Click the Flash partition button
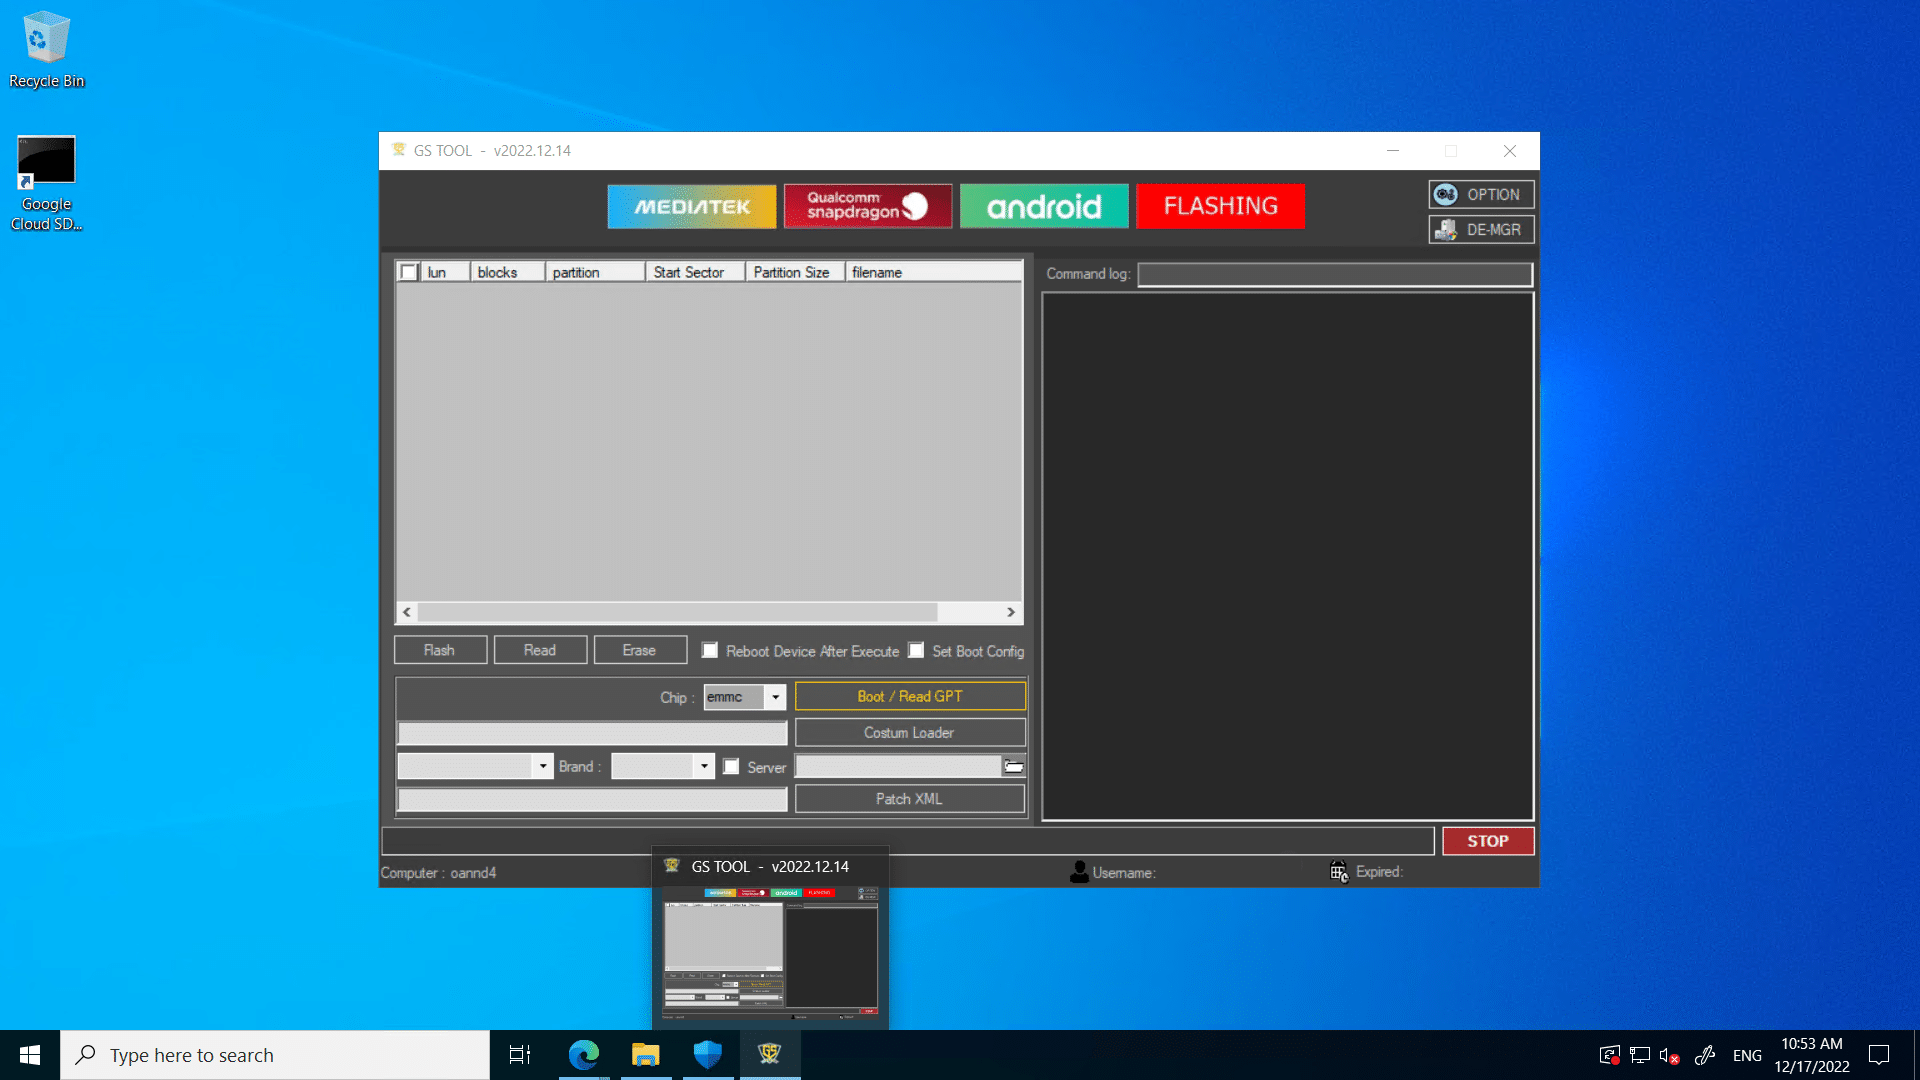Viewport: 1920px width, 1080px height. click(x=439, y=650)
